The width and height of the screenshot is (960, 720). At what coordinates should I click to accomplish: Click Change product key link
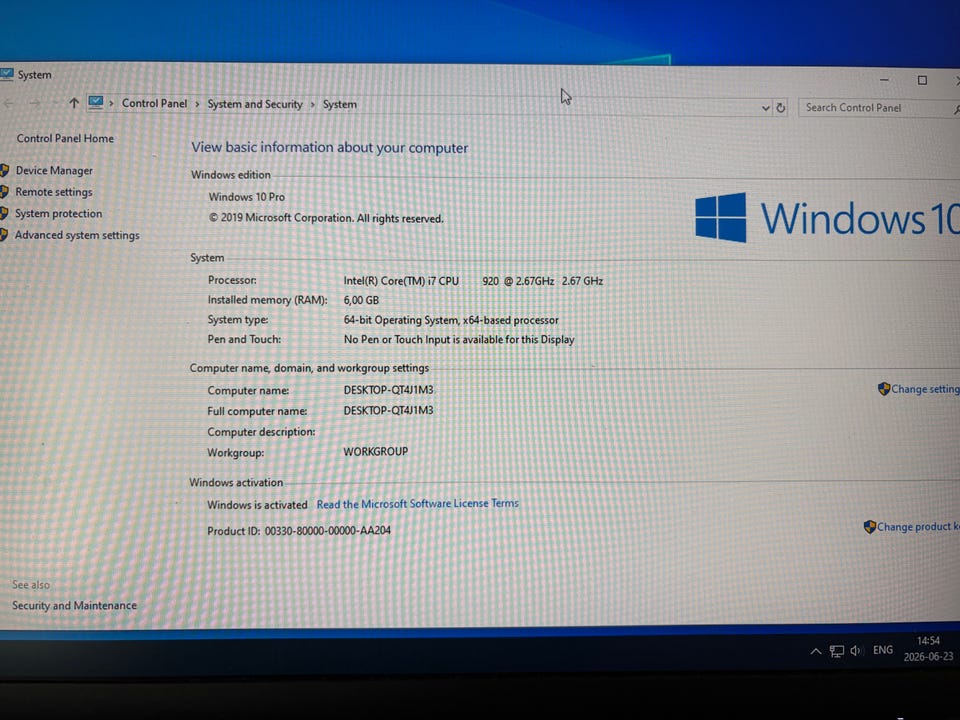point(918,526)
